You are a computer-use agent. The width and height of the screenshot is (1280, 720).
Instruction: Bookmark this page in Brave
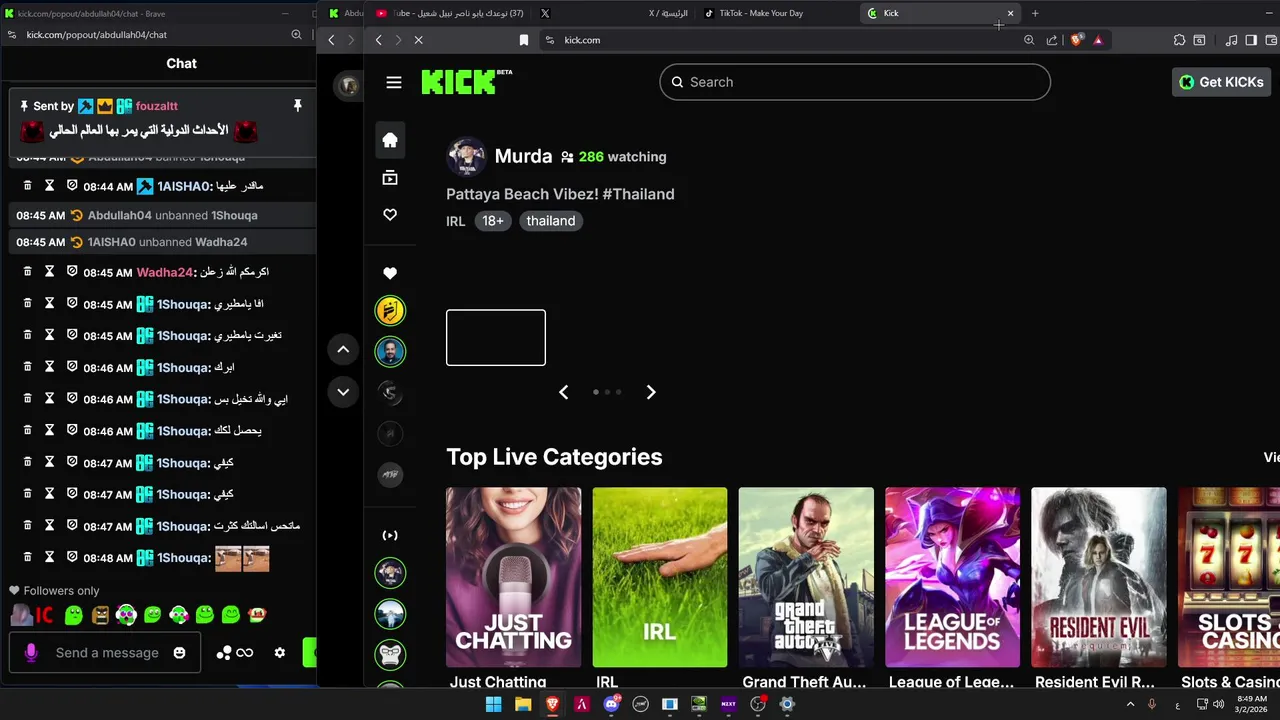pos(524,40)
